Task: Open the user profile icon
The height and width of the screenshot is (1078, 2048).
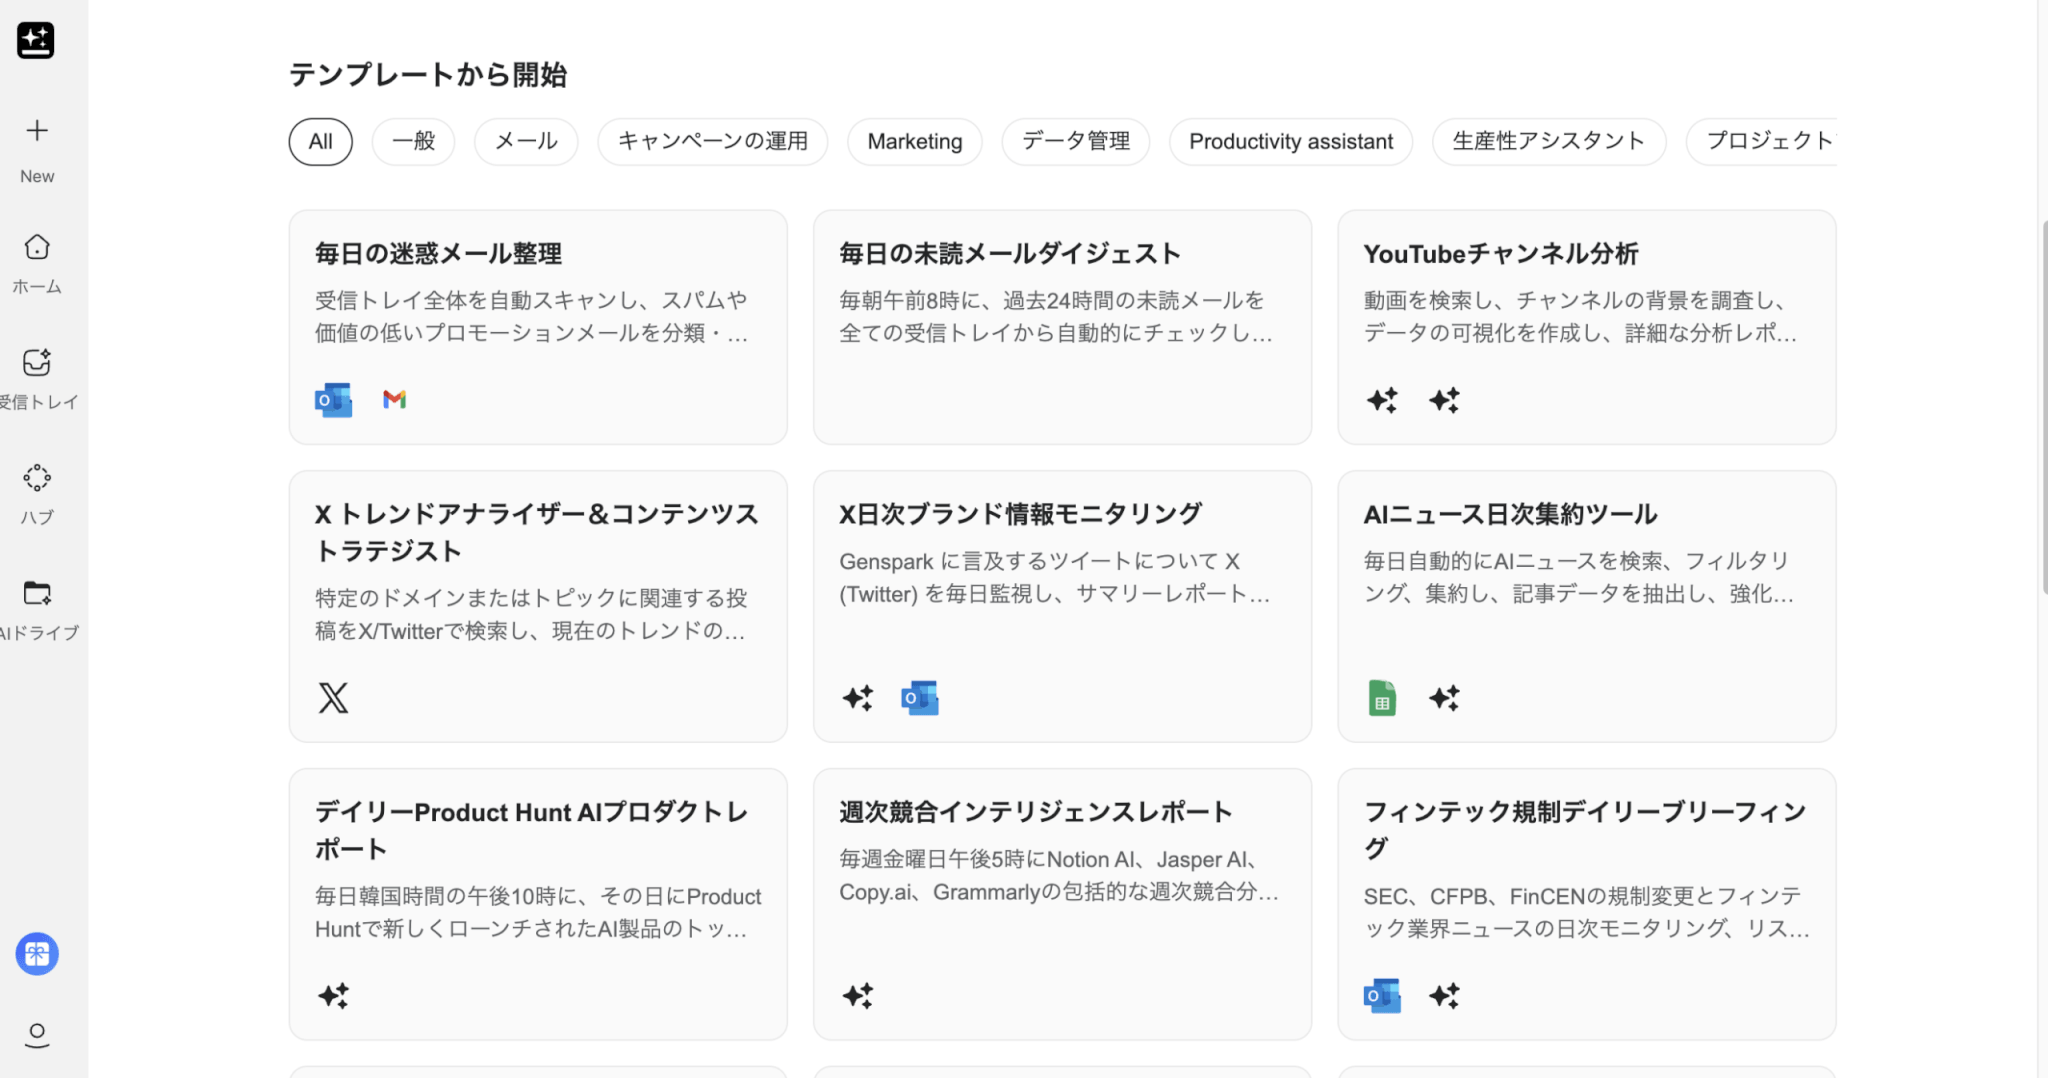Action: tap(37, 1034)
